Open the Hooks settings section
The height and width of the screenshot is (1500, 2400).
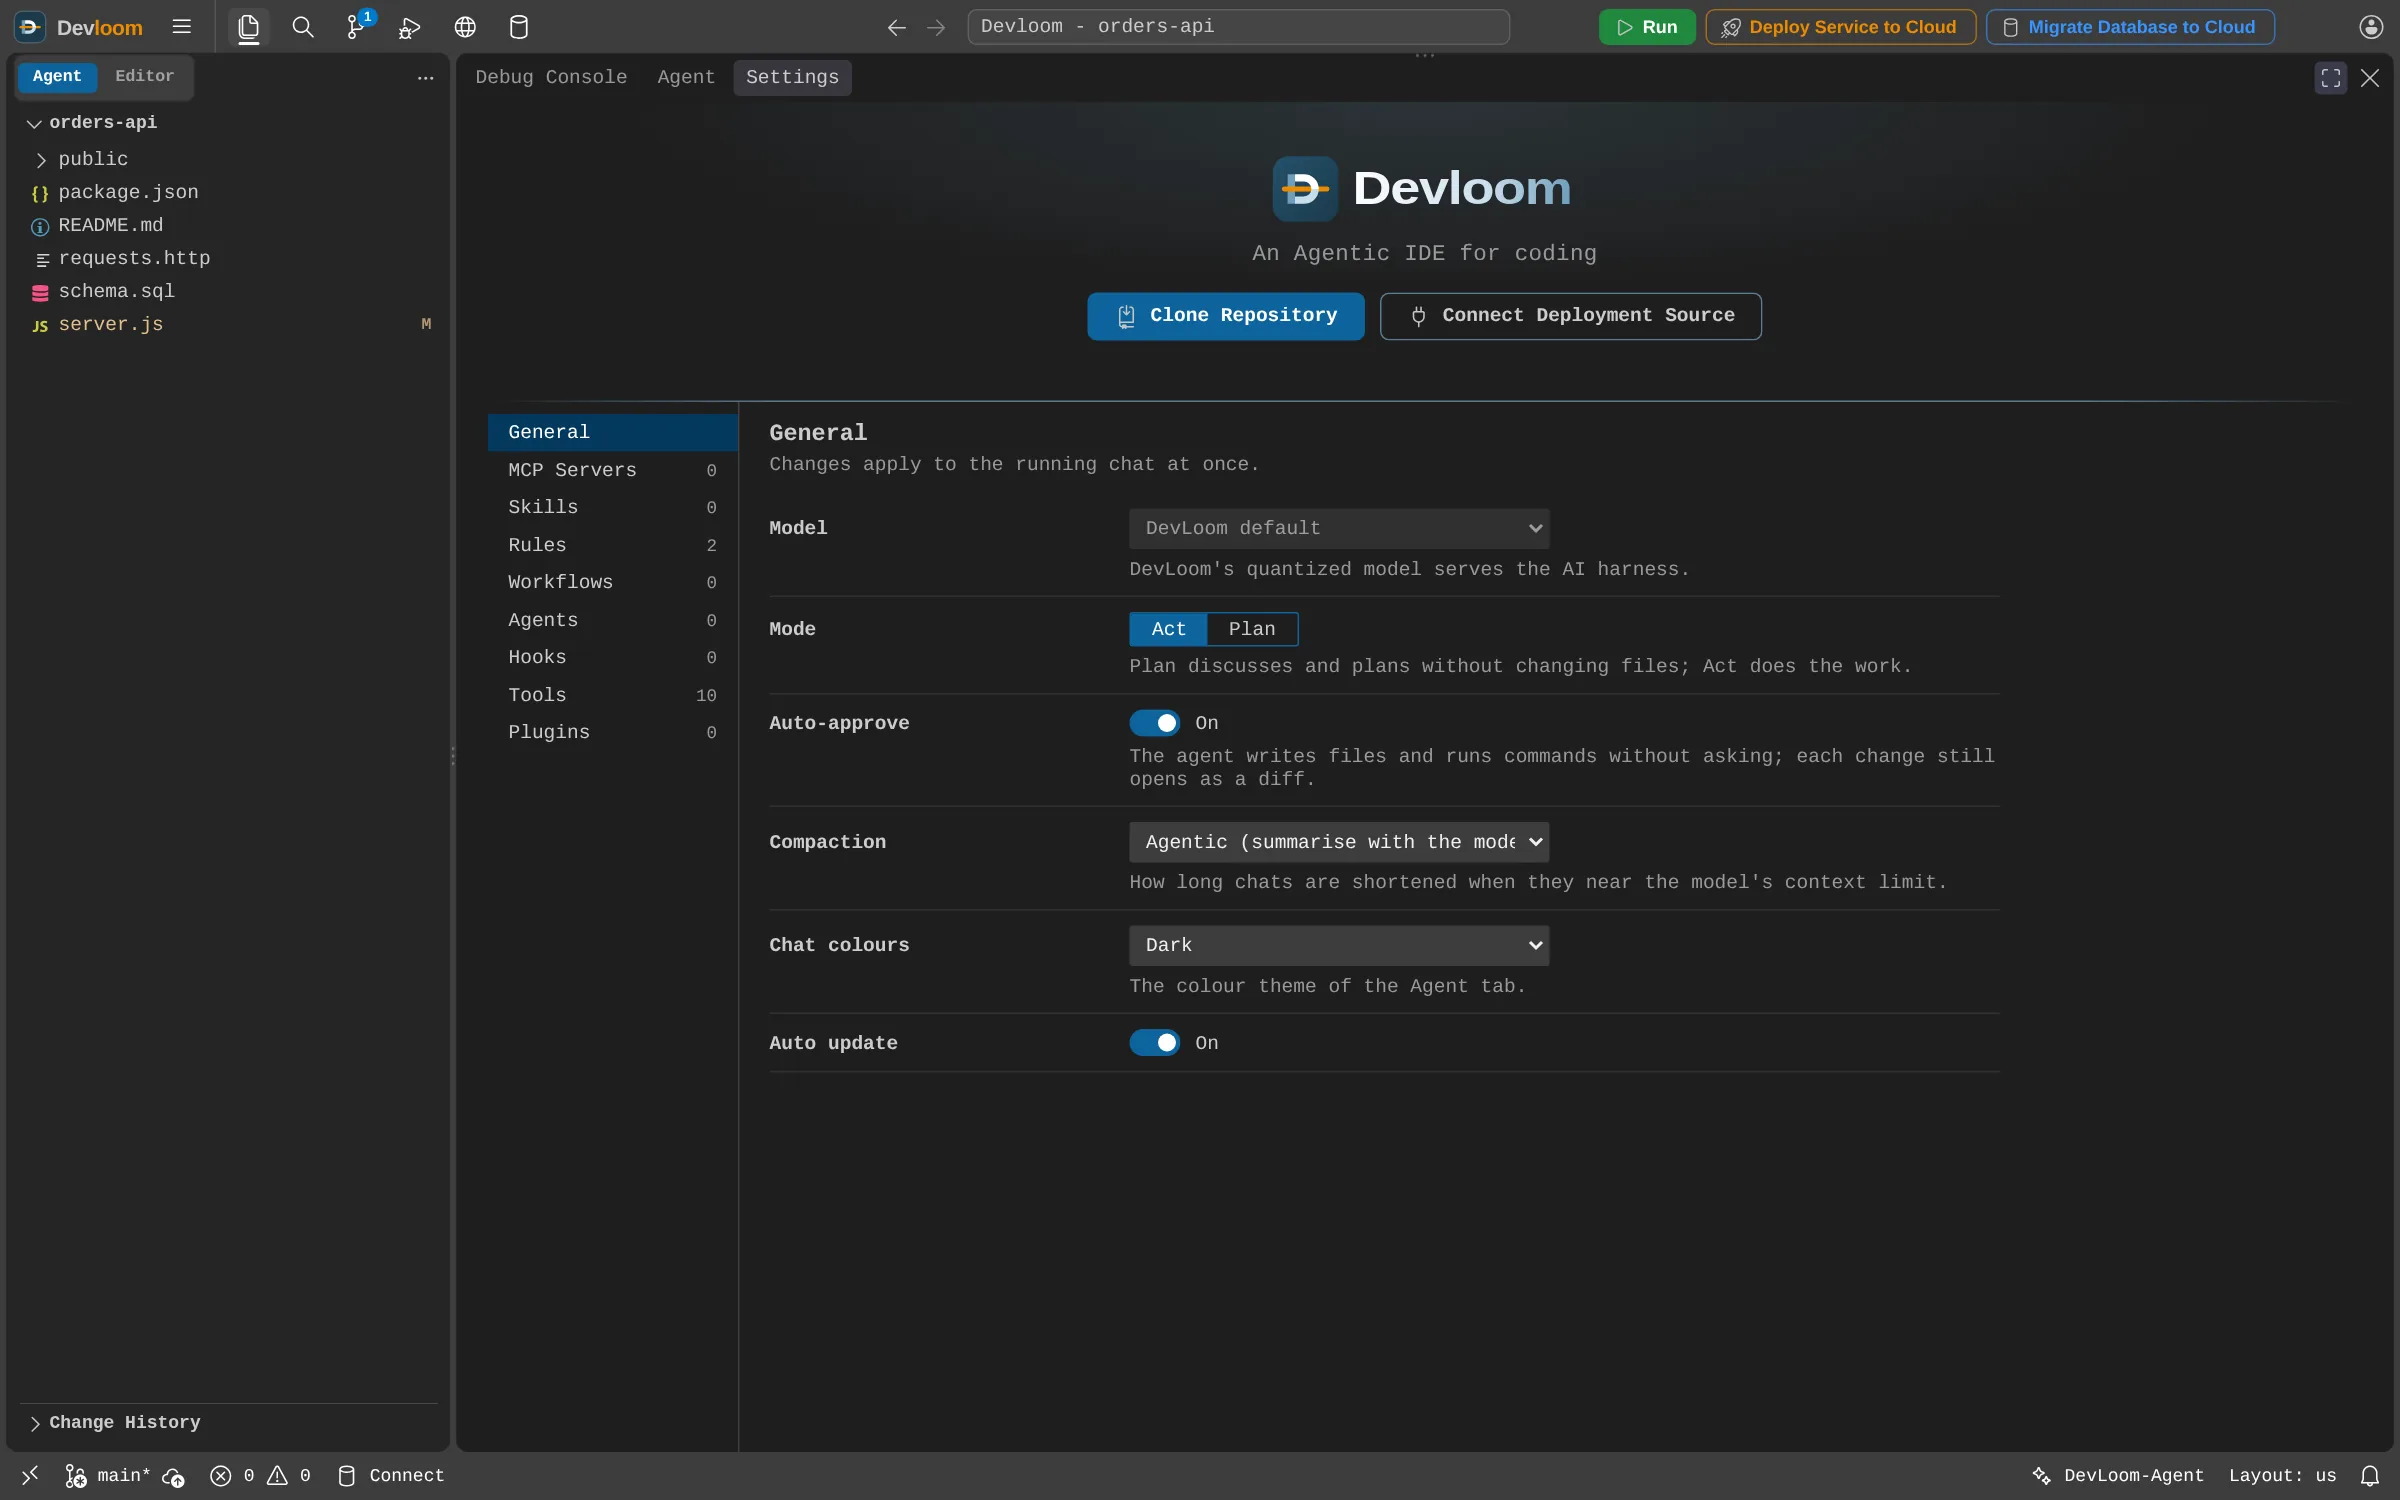pyautogui.click(x=612, y=657)
